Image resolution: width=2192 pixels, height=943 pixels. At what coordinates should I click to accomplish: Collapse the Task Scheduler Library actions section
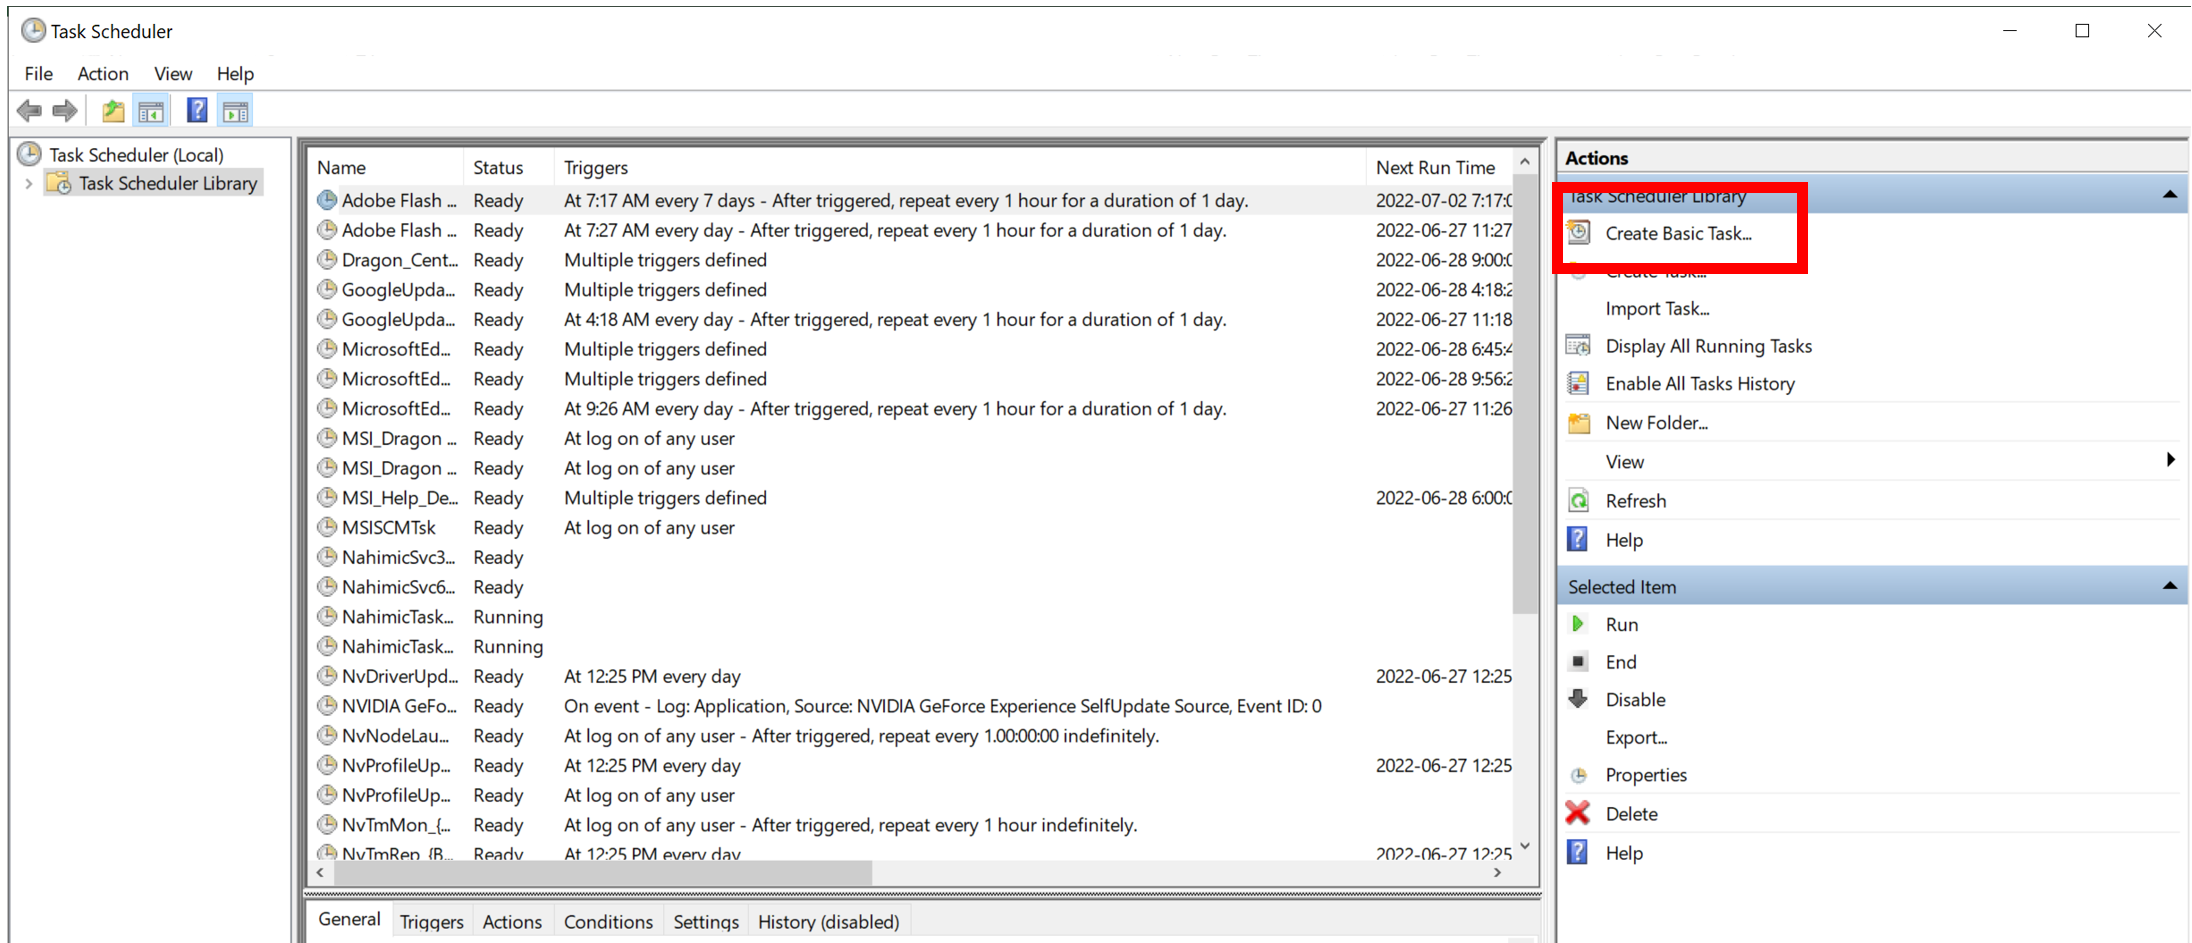click(x=2169, y=195)
